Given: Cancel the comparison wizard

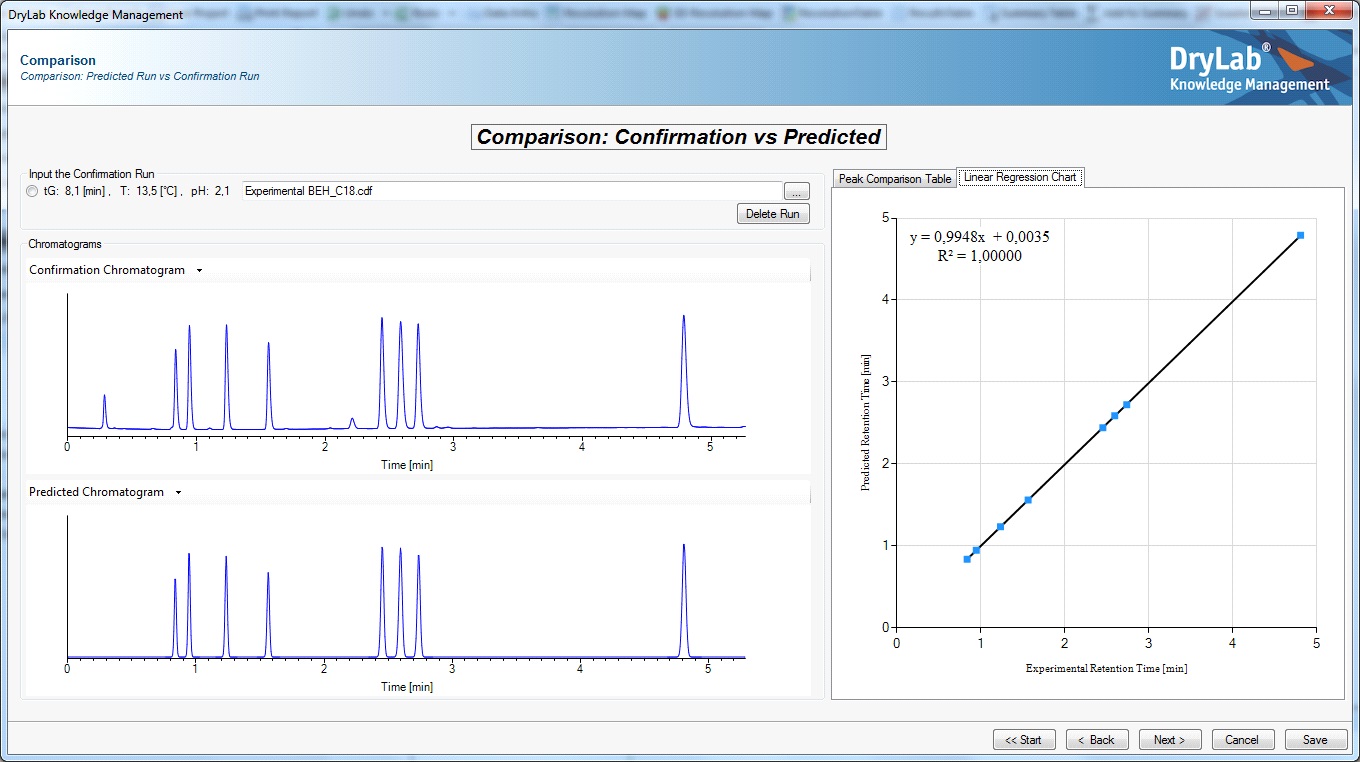Looking at the screenshot, I should click(1242, 740).
